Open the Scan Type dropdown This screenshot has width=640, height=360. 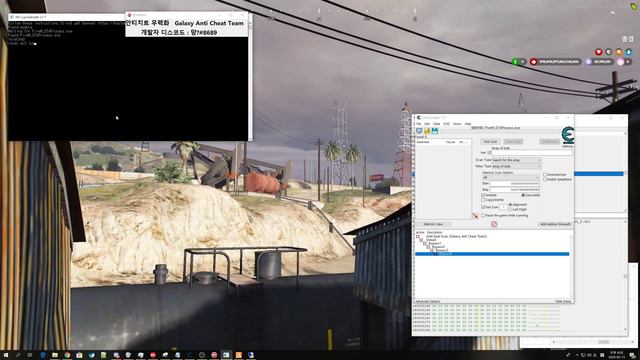516,160
